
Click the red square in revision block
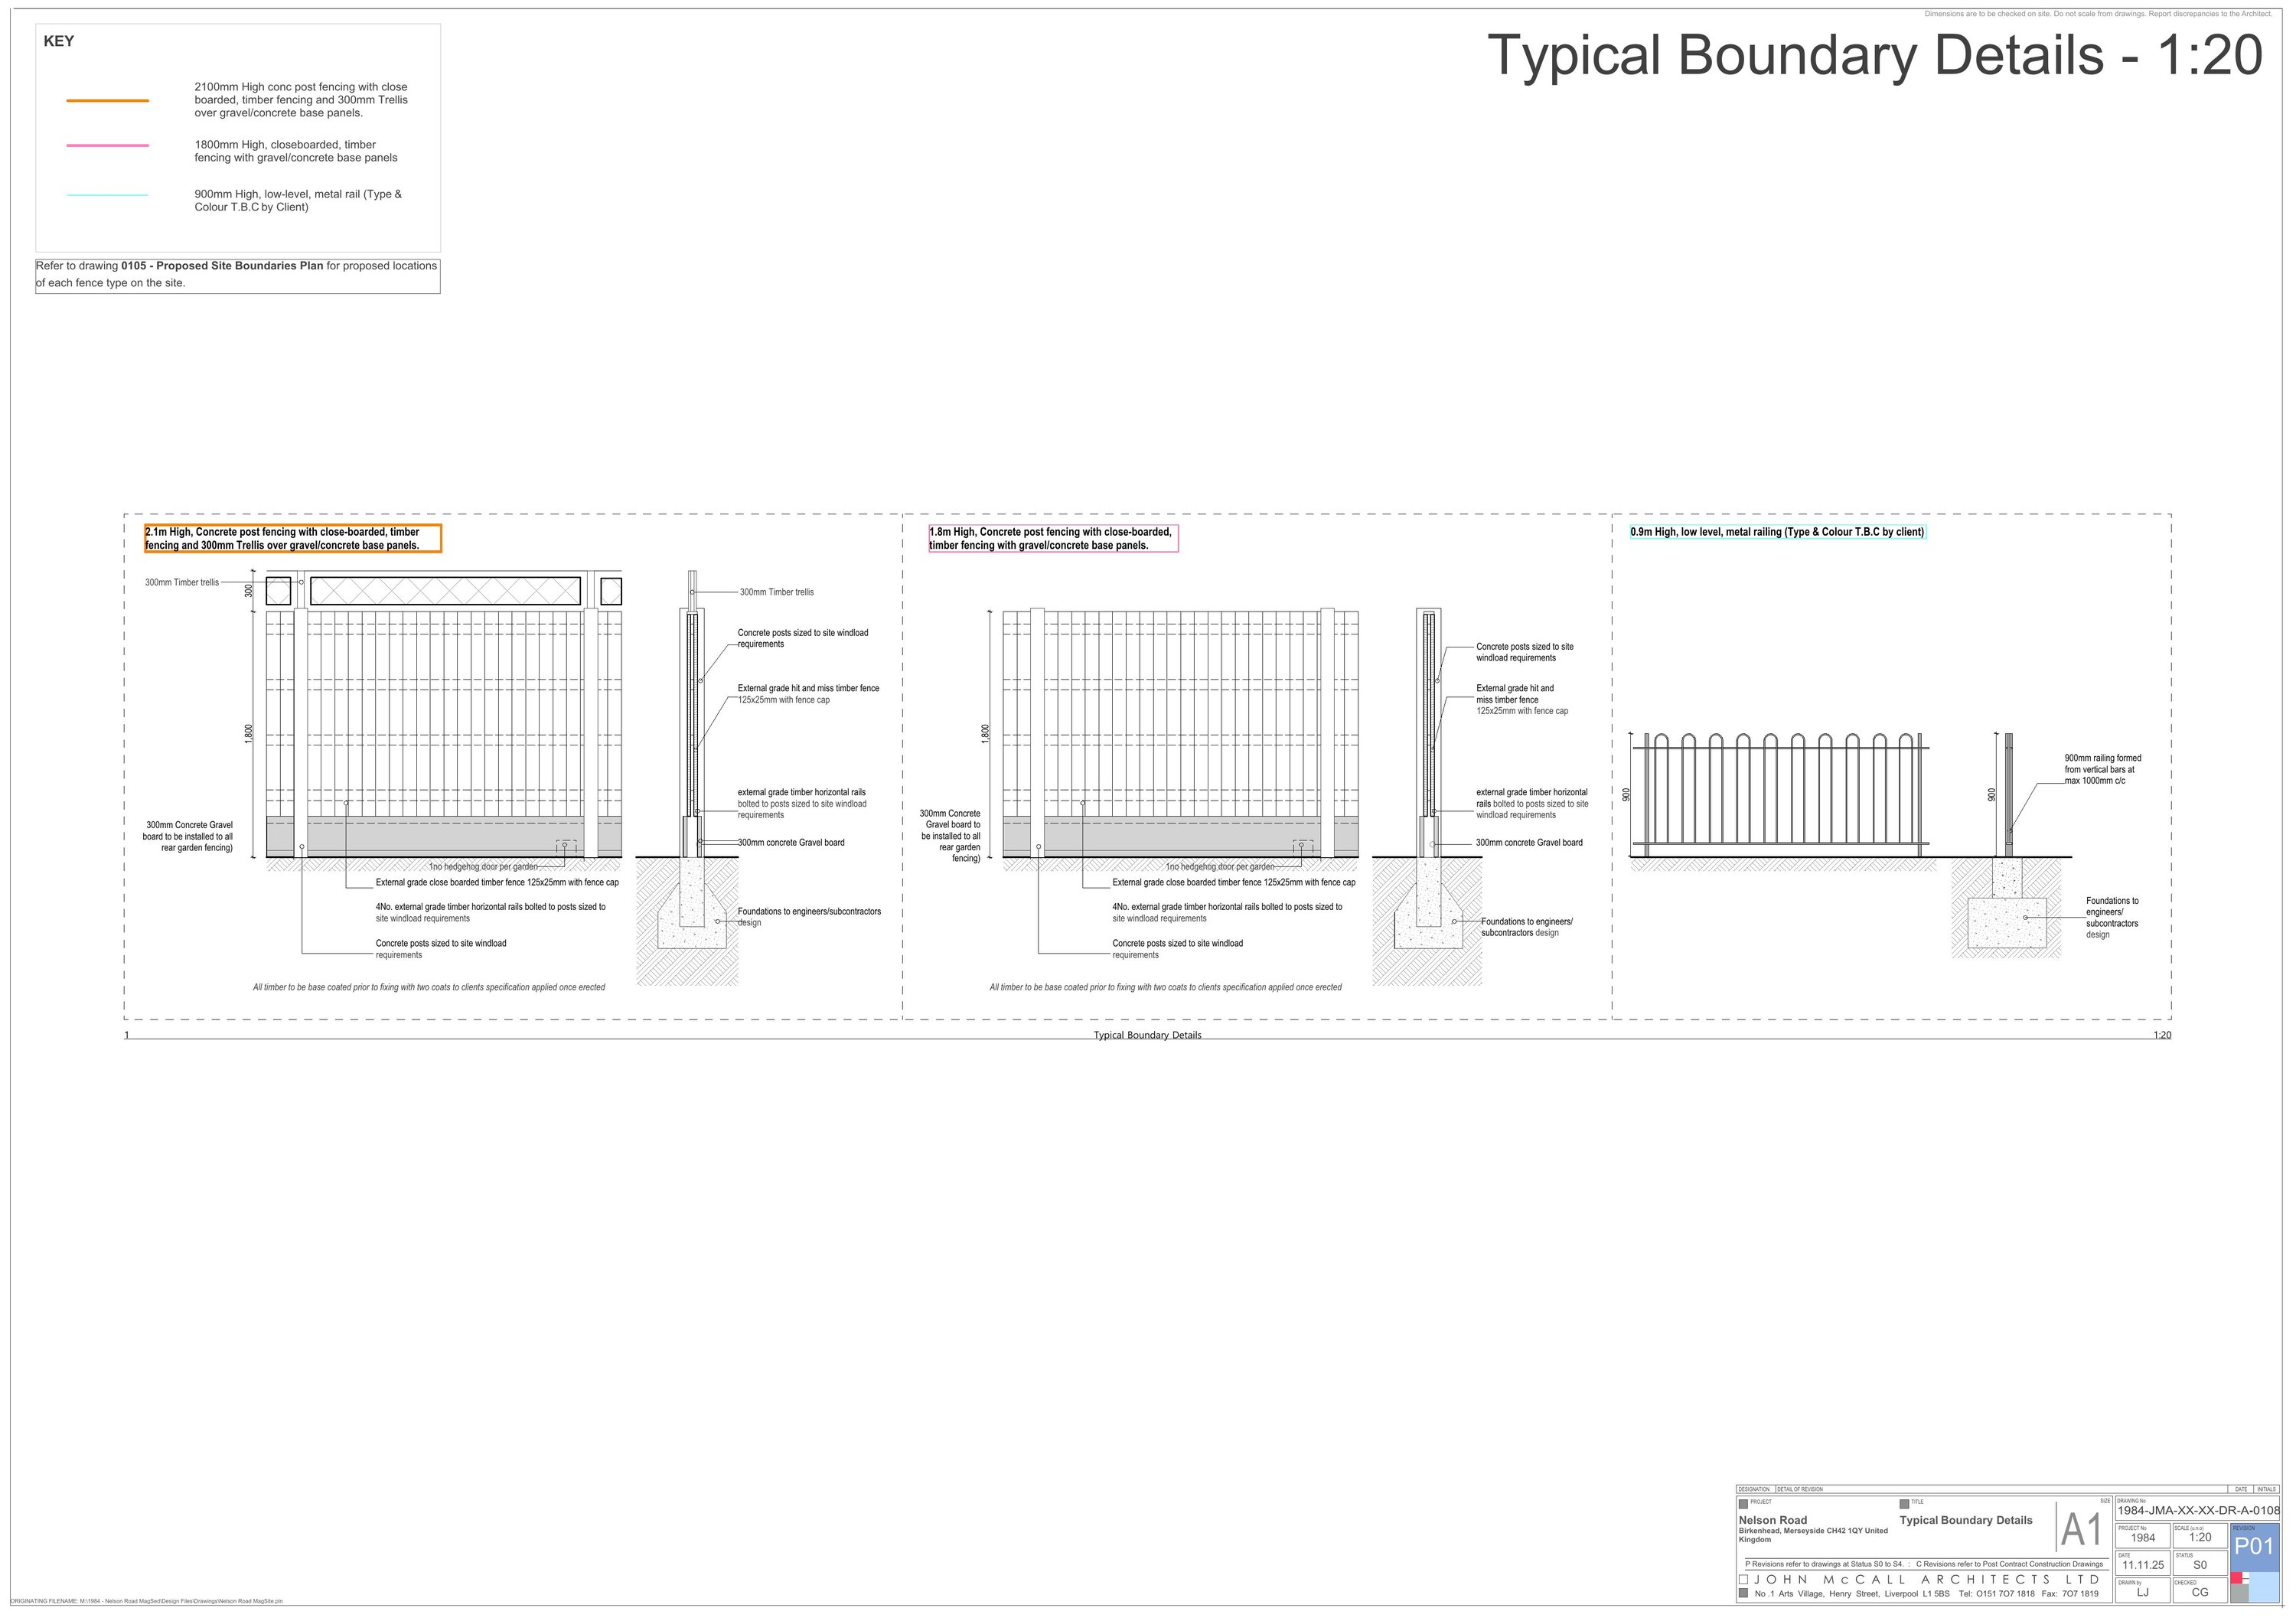2236,1578
